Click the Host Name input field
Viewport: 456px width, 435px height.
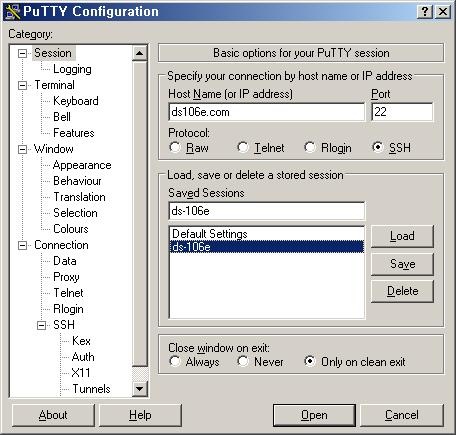(267, 112)
